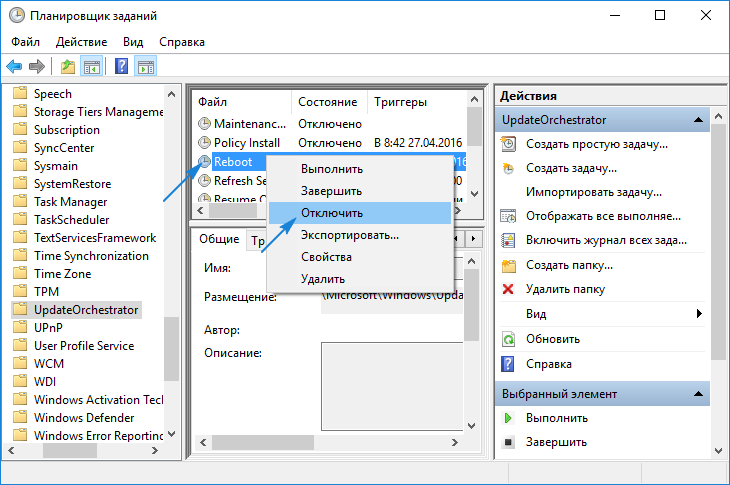
Task: Open the Действие menu
Action: 81,42
